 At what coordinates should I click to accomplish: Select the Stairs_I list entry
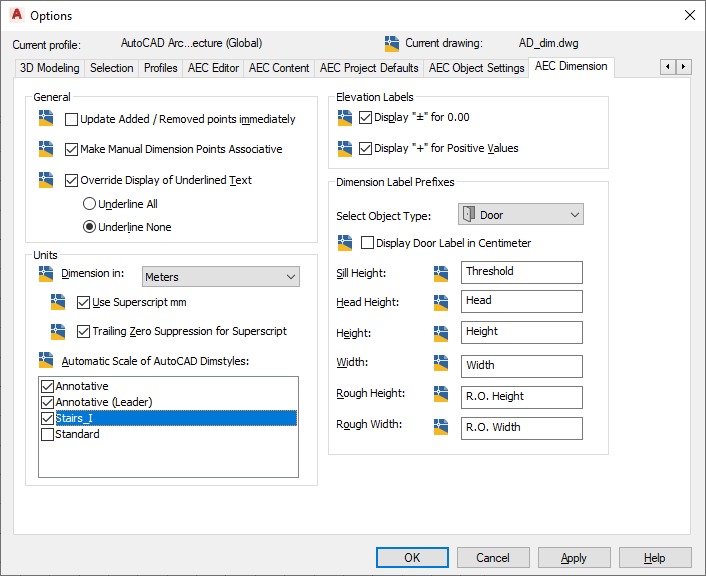point(176,418)
